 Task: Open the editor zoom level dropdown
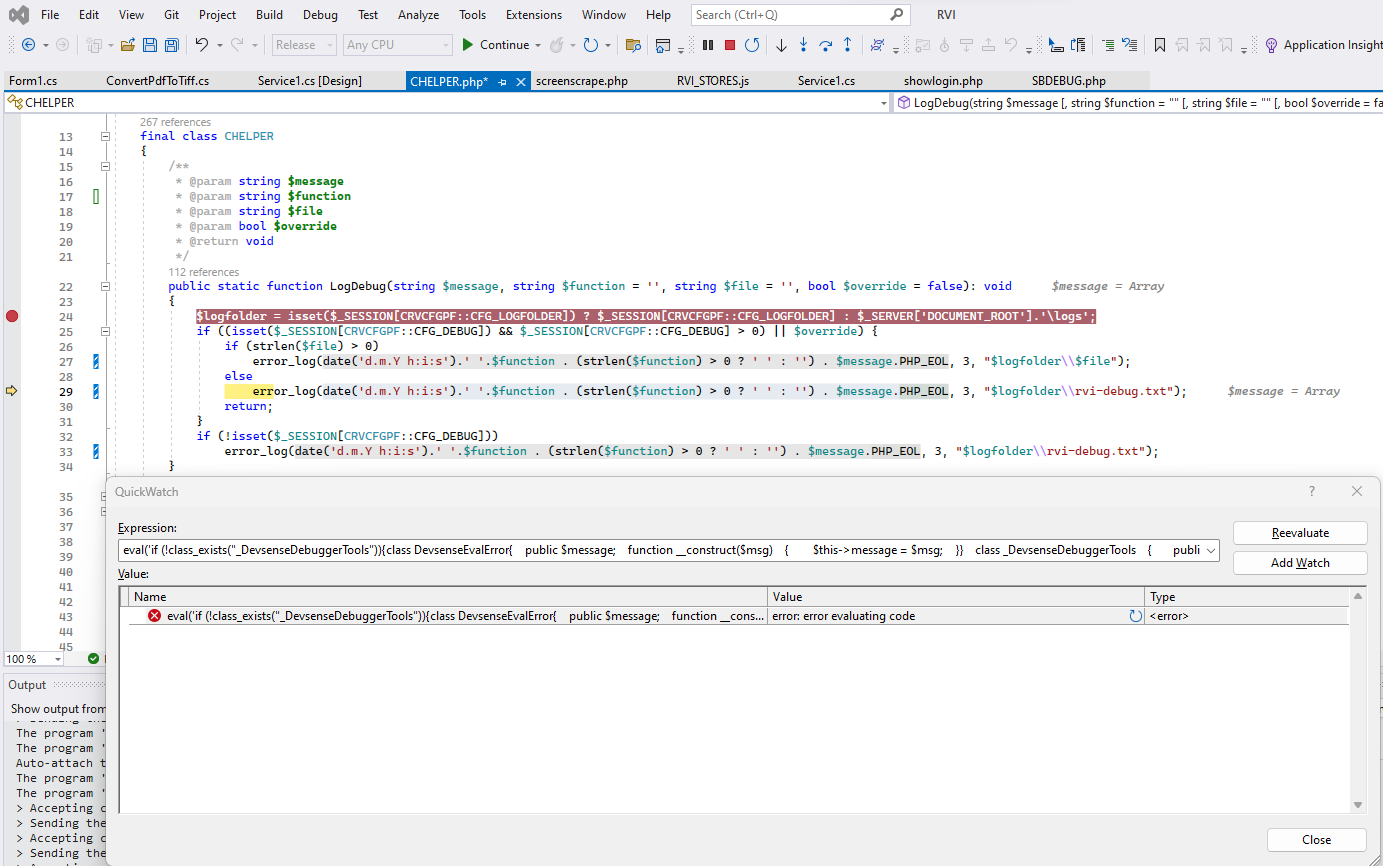click(x=57, y=659)
